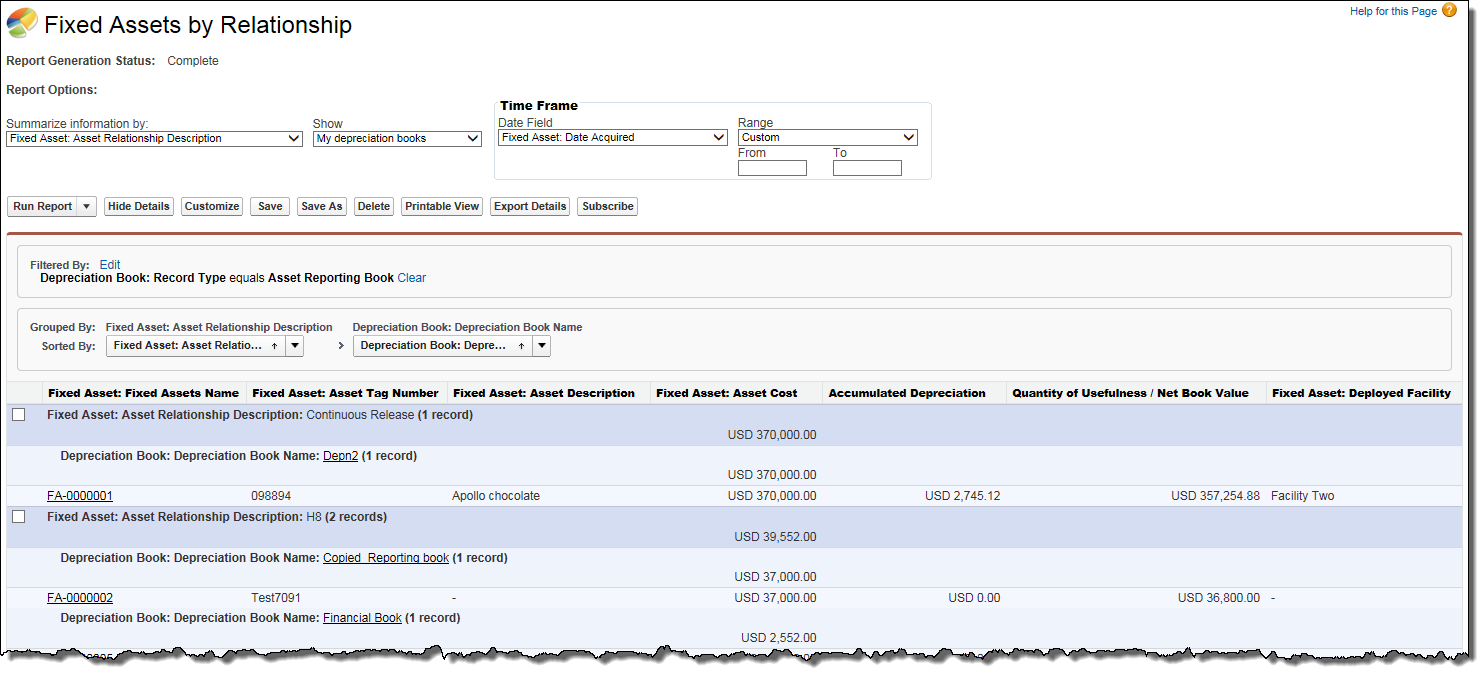The height and width of the screenshot is (678, 1484).
Task: Sort by the Asset Cost column header
Action: (x=727, y=393)
